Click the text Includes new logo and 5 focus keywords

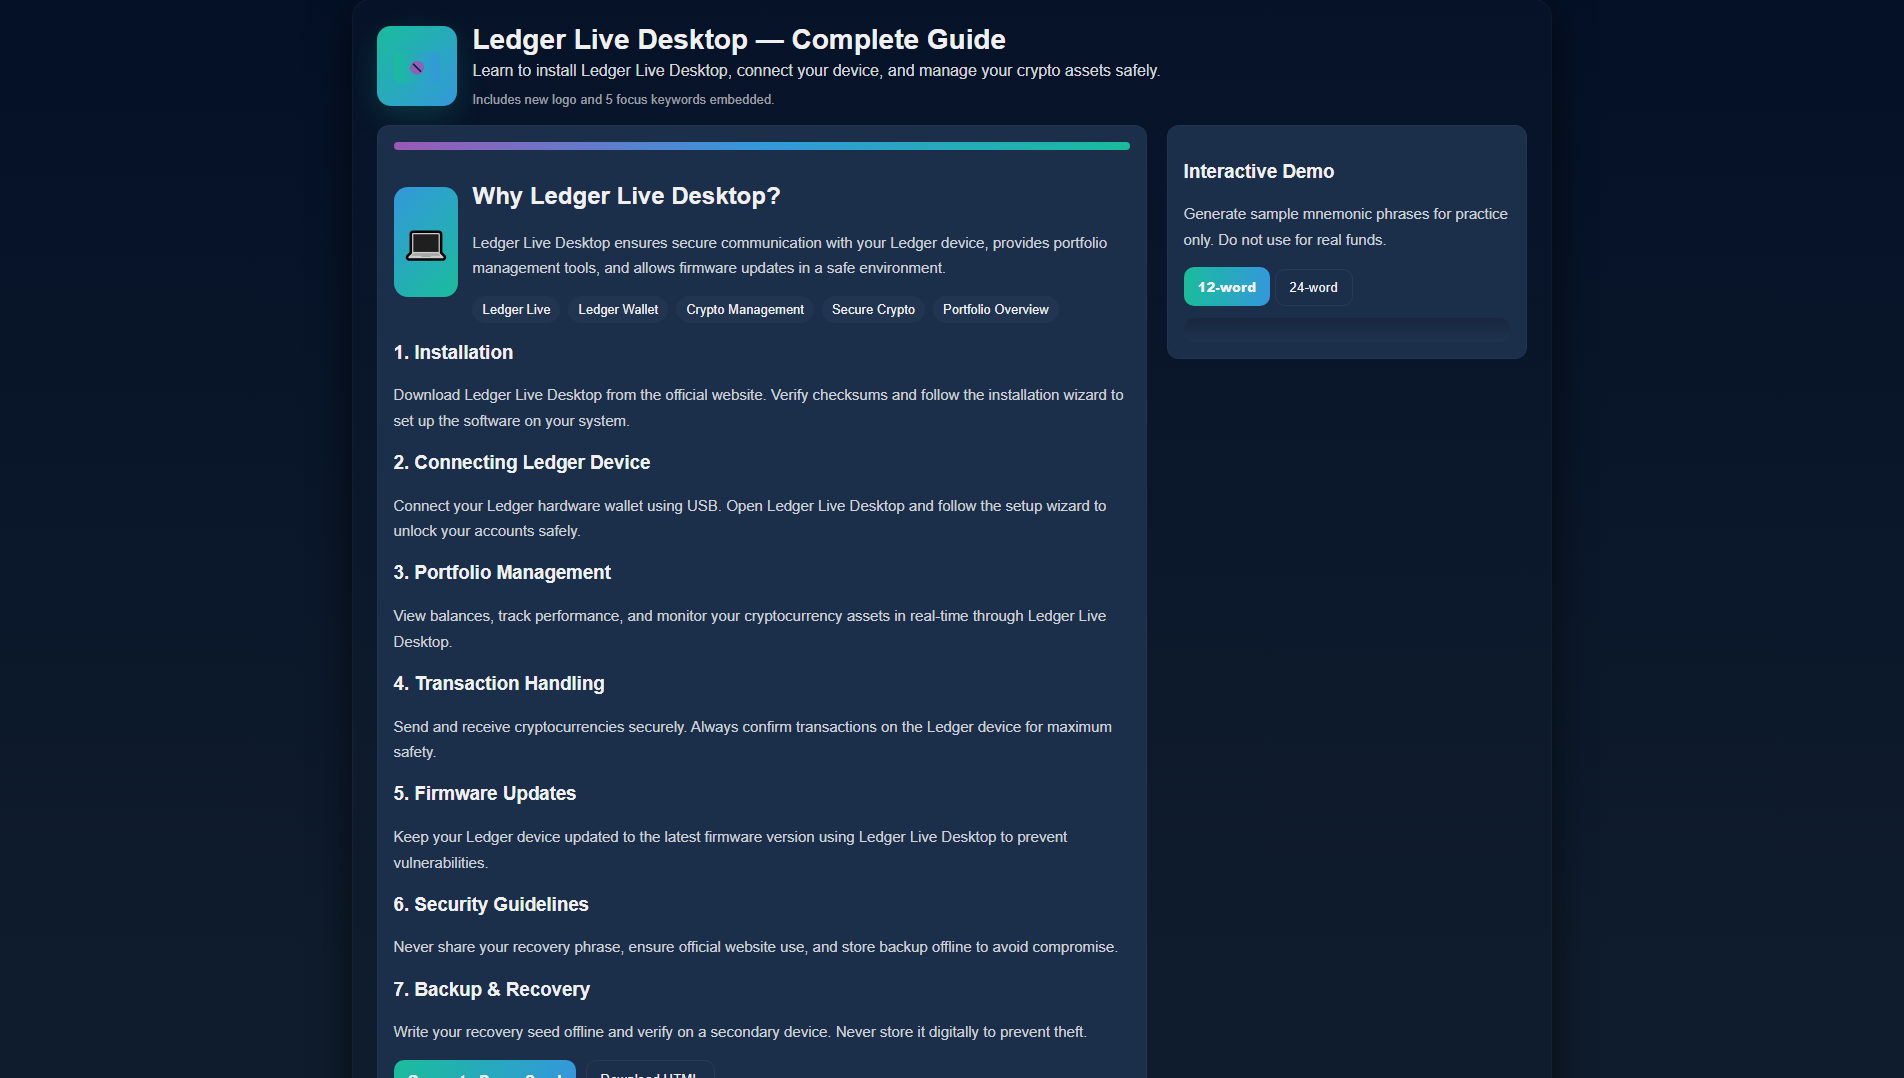623,99
